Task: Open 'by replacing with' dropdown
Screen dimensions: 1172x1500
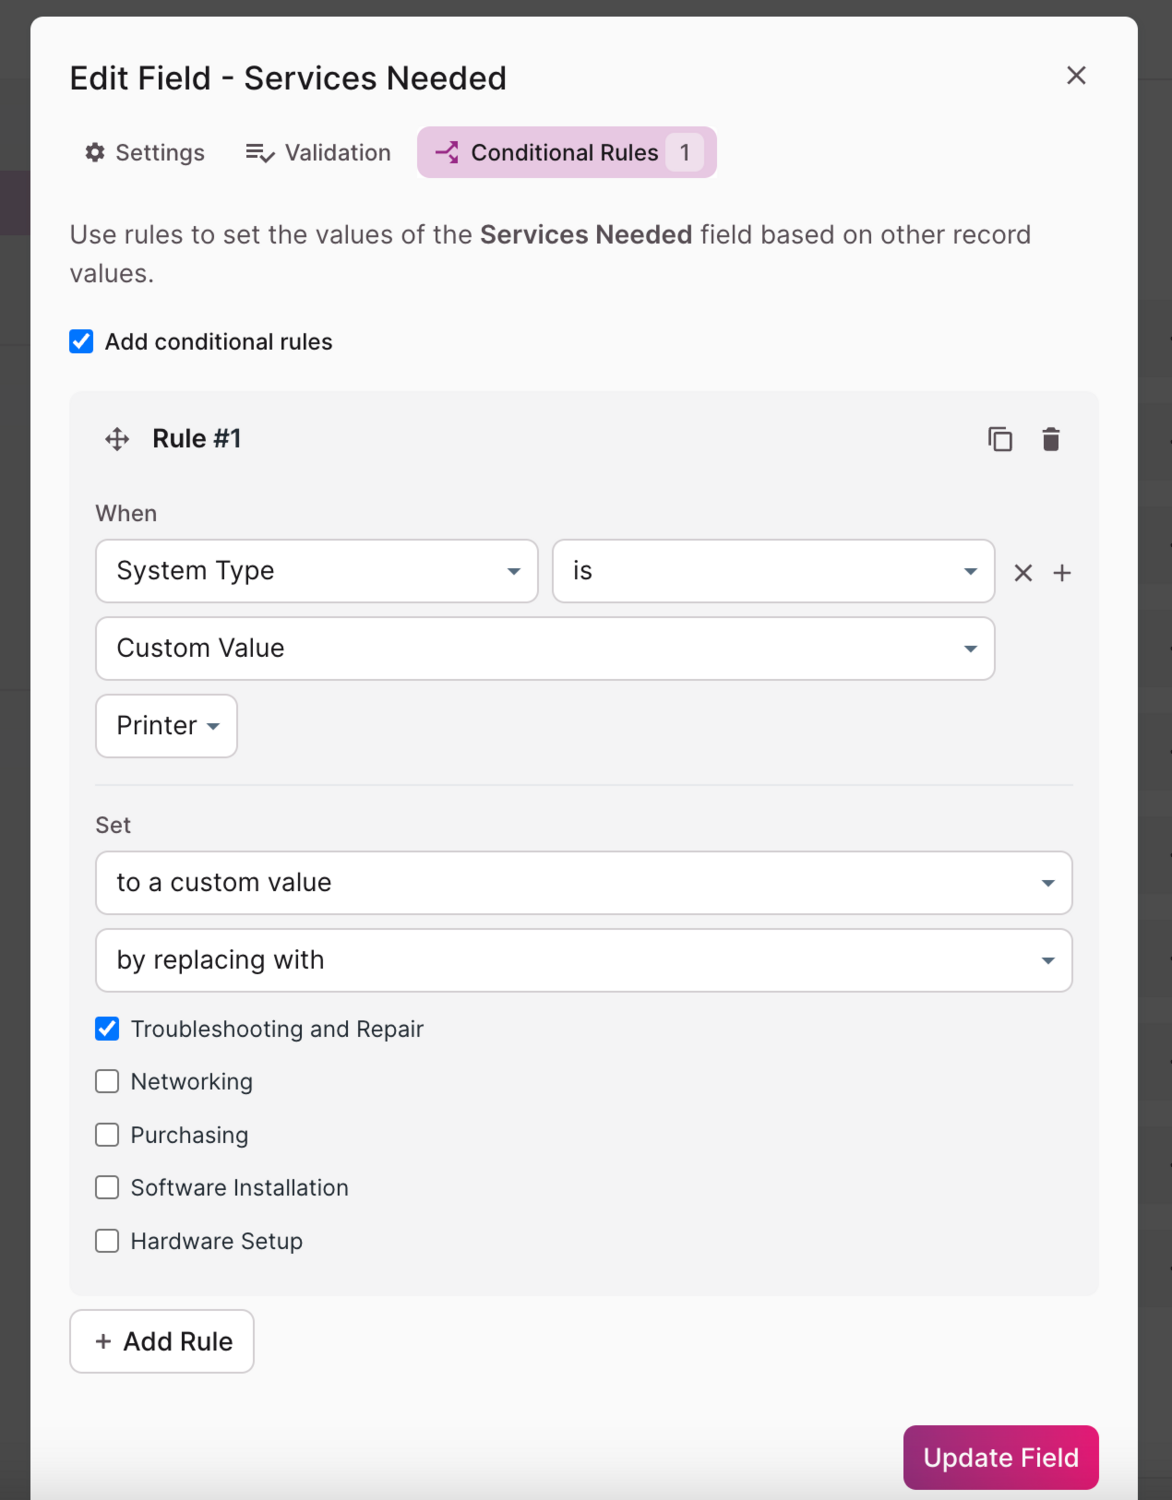Action: (x=583, y=961)
